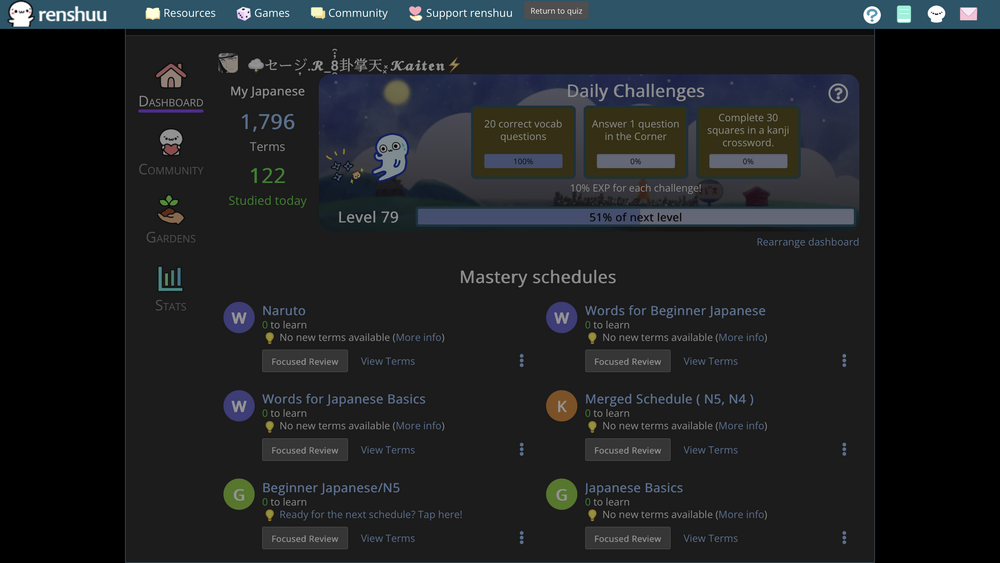Expand options for Words for Japanese Basics
Screen dimensions: 1000x563
click(521, 450)
